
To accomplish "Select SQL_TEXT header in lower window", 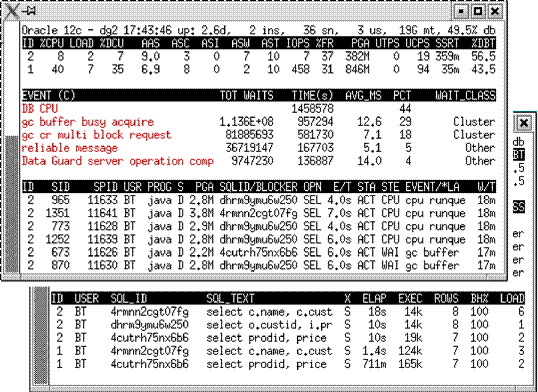I will pos(230,299).
